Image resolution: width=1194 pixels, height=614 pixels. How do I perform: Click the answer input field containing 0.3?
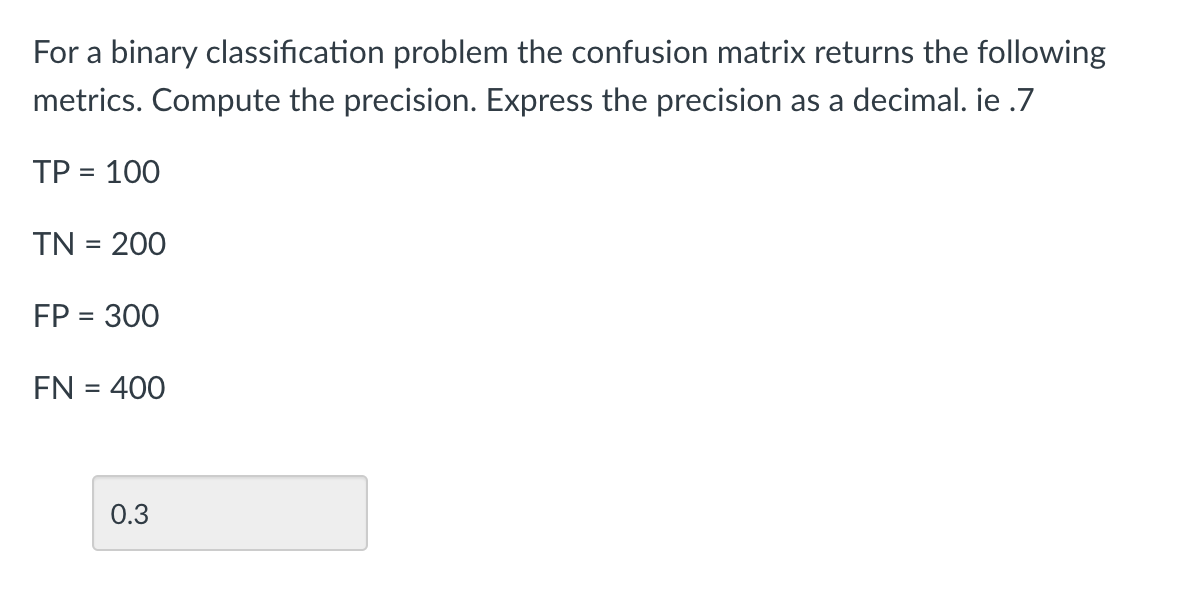click(230, 512)
